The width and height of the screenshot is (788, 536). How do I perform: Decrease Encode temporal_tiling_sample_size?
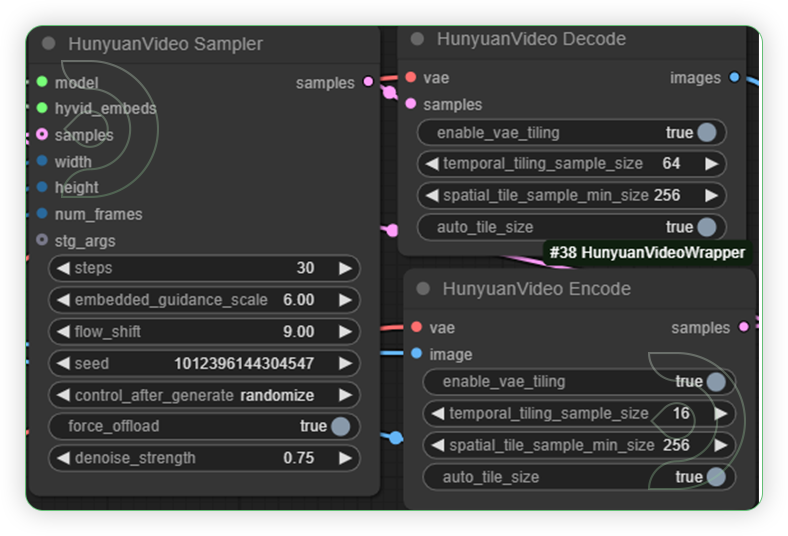coord(438,413)
